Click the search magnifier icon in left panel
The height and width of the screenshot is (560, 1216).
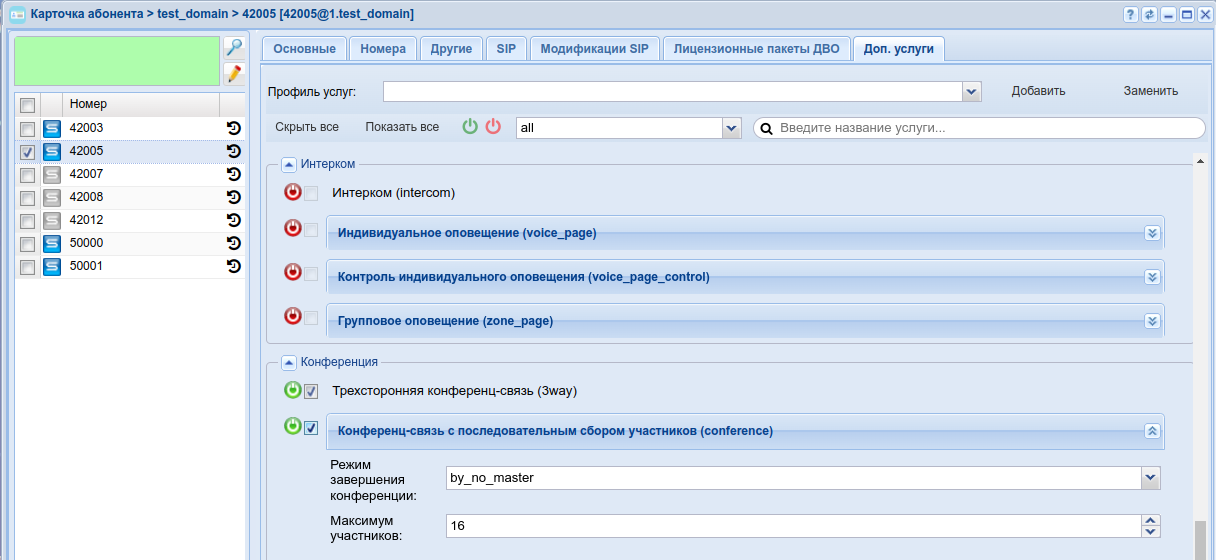(233, 48)
